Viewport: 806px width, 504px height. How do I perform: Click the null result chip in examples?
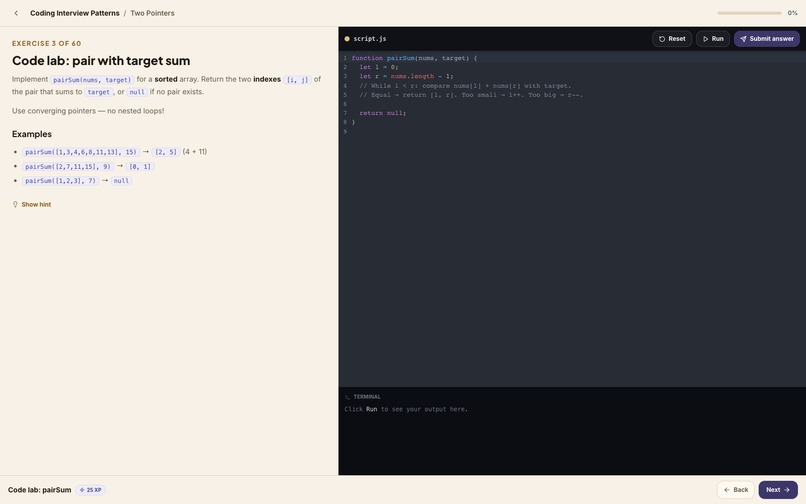coord(121,181)
